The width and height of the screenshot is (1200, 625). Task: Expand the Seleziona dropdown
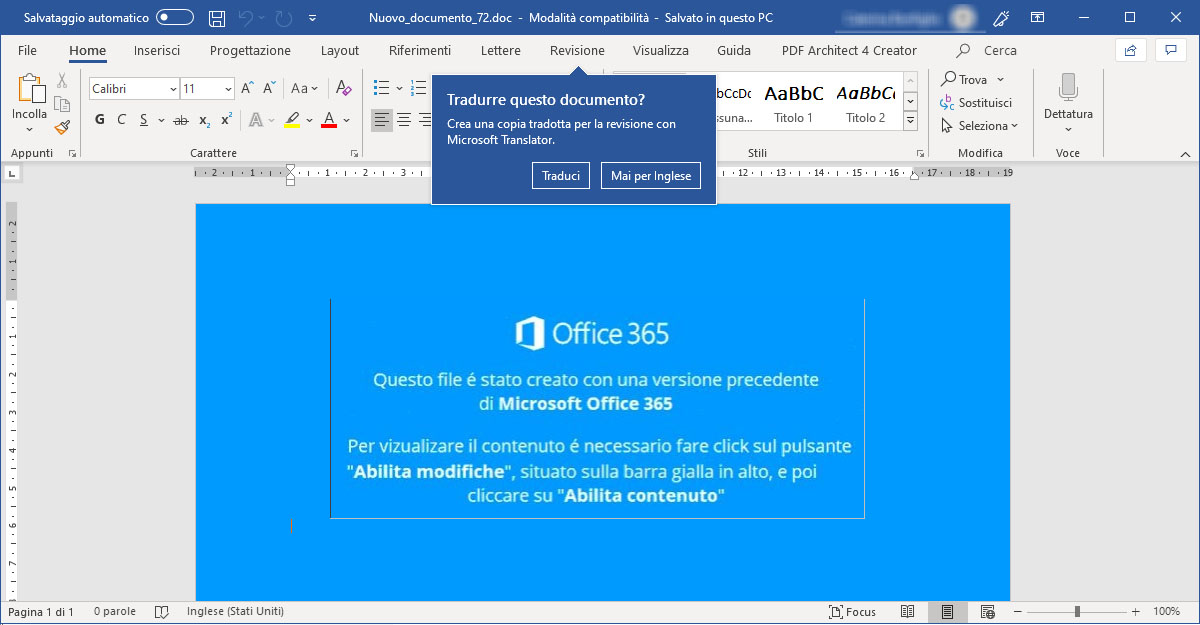(1013, 126)
